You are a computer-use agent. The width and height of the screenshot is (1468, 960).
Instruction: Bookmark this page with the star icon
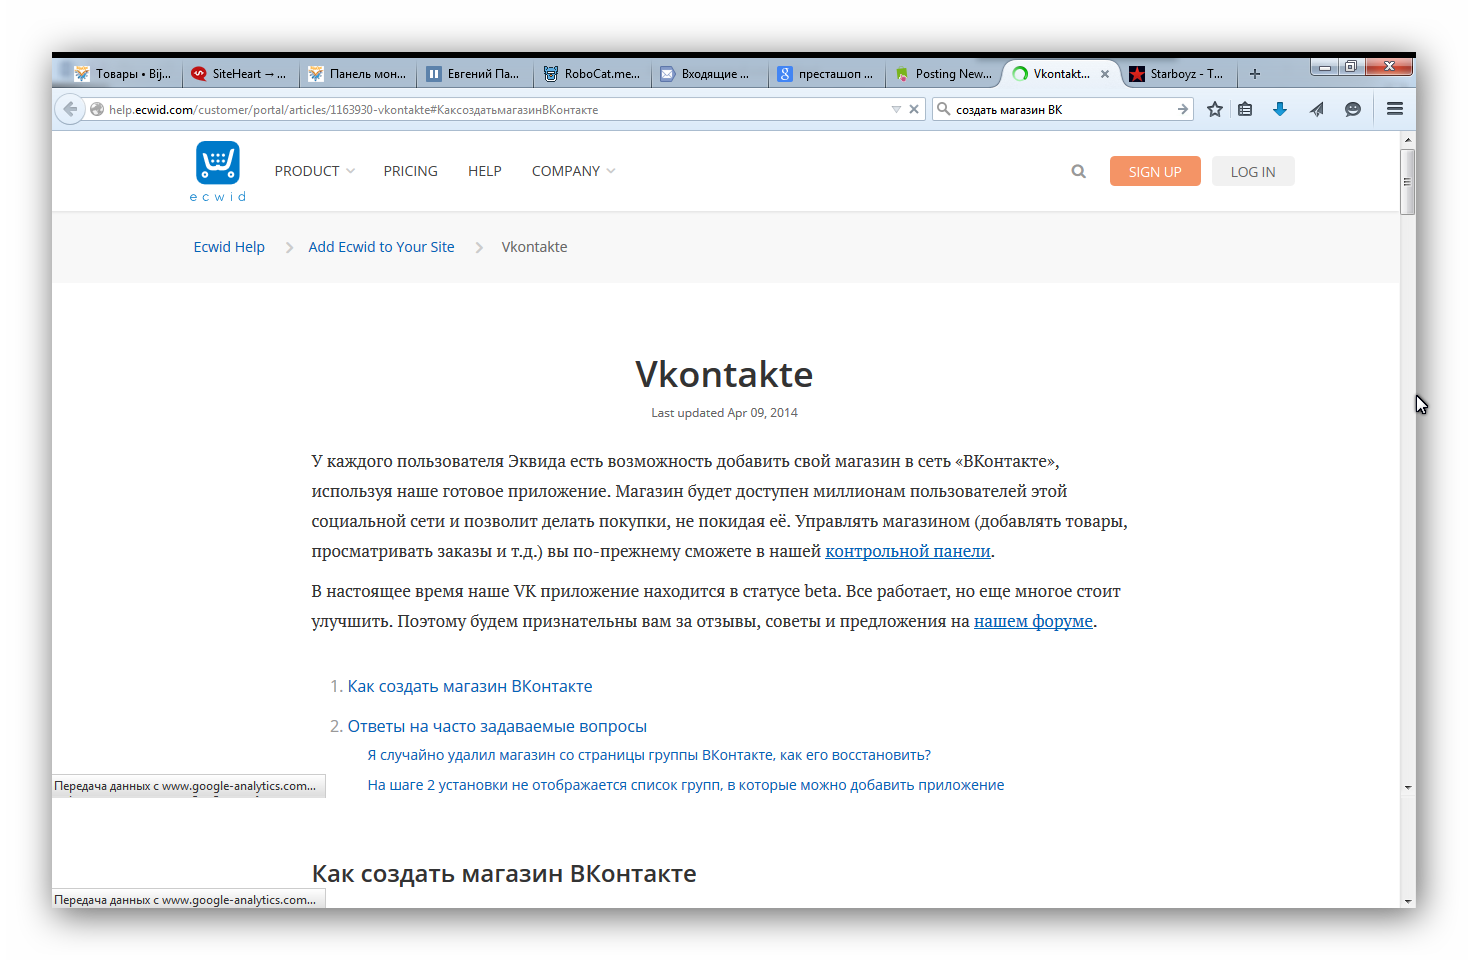(x=1214, y=109)
